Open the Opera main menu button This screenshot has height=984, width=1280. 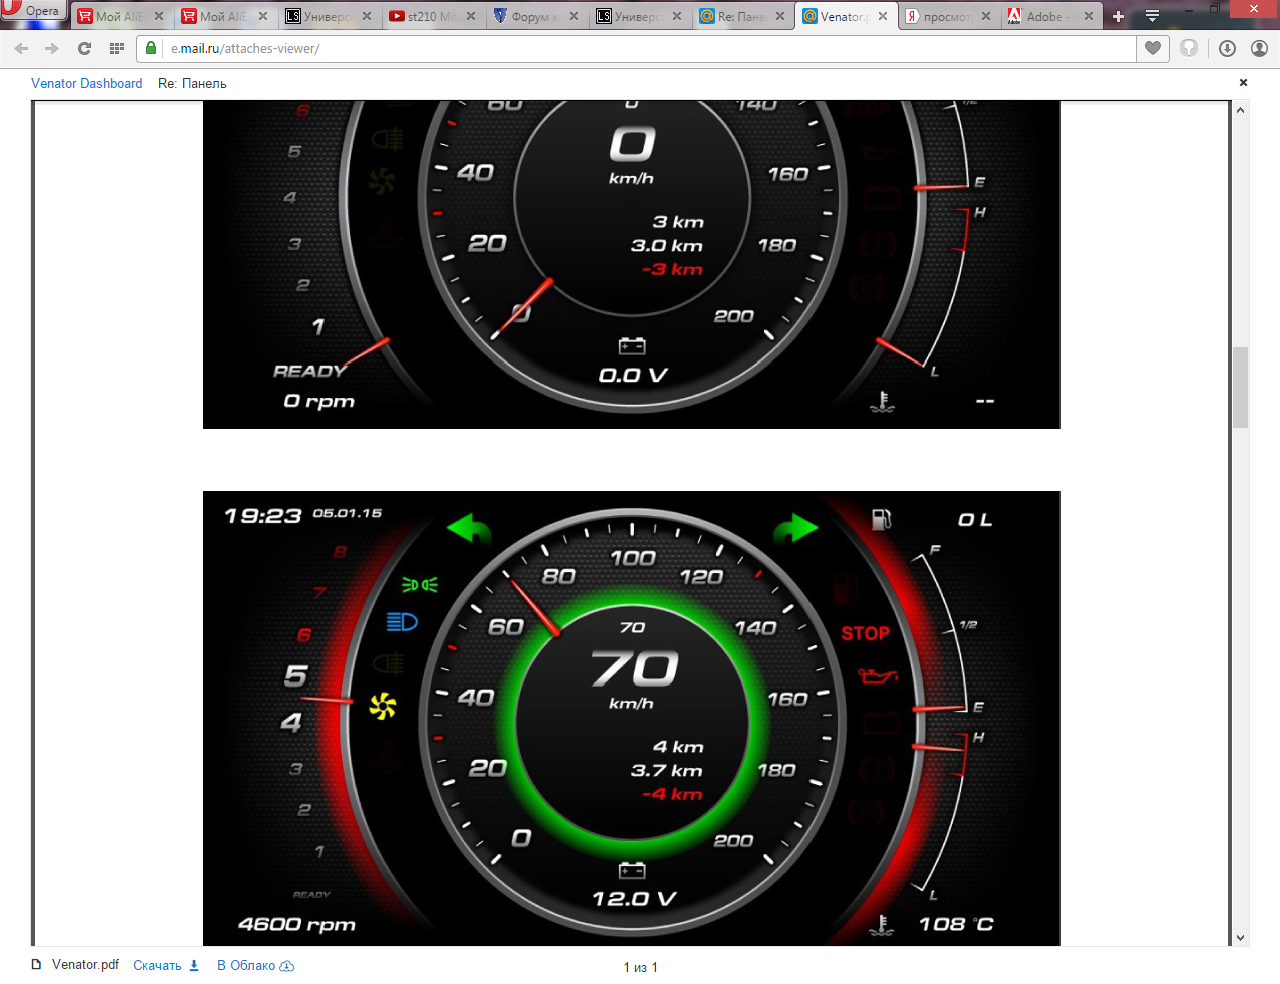coord(33,11)
